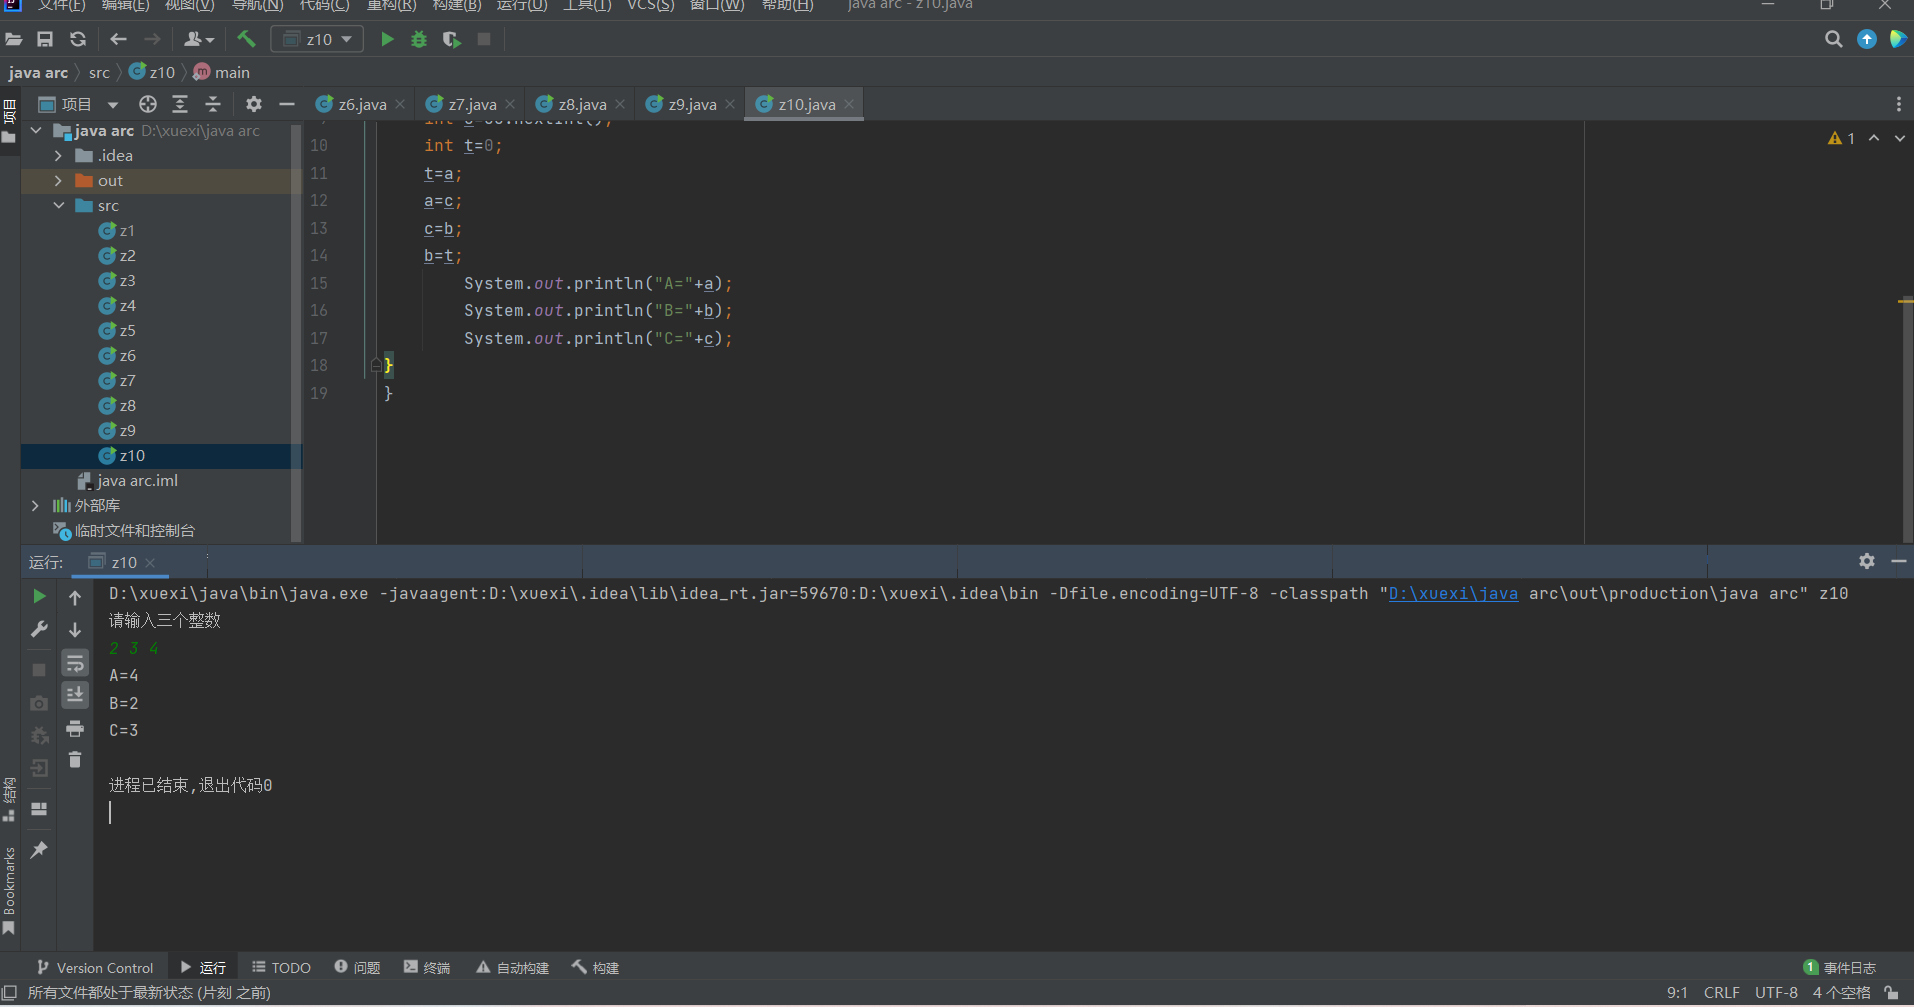Follow the D:\xuexi\java console link
Image resolution: width=1914 pixels, height=1007 pixels.
(x=1453, y=594)
